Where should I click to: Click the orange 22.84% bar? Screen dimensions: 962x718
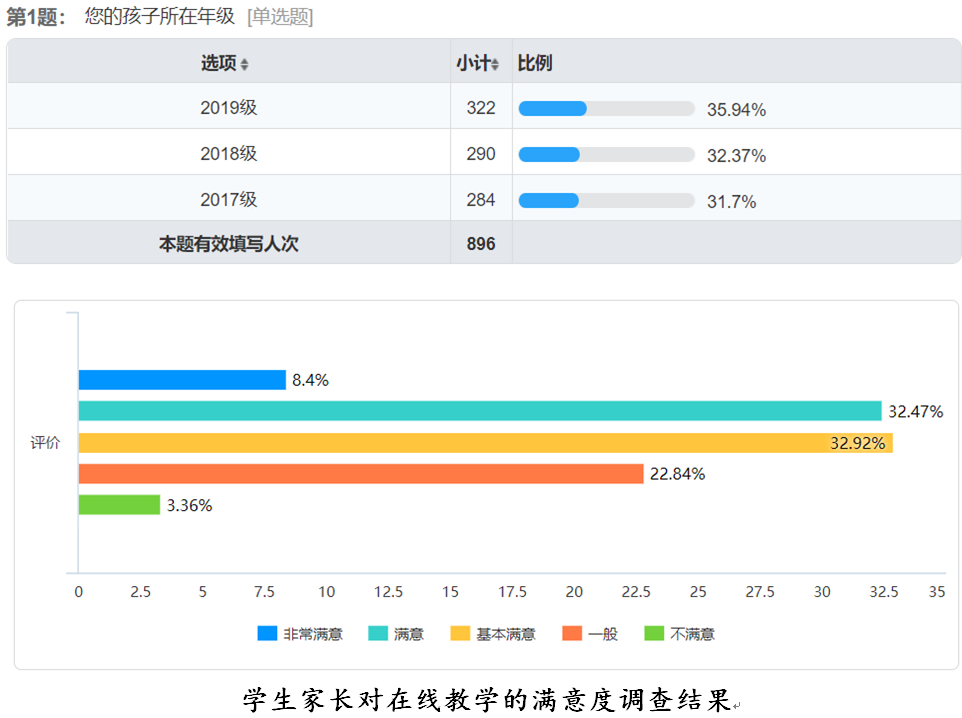tap(360, 474)
